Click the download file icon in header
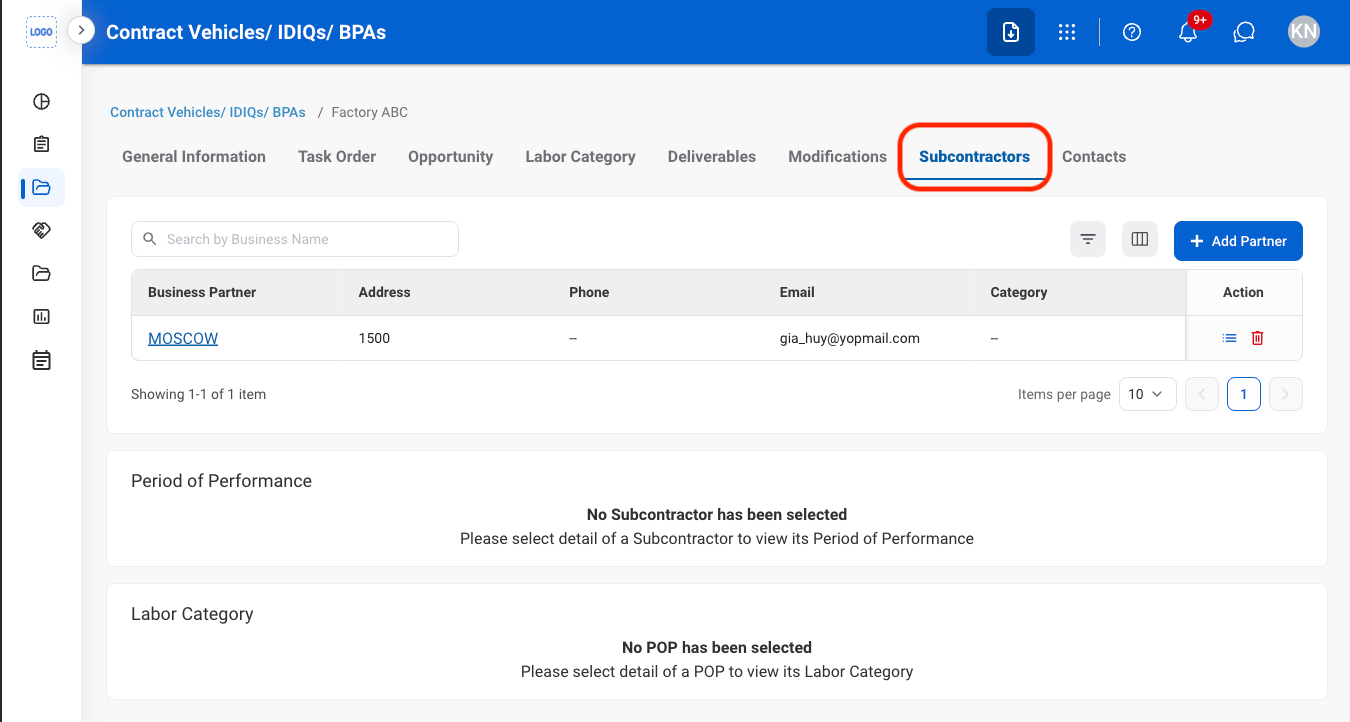1350x722 pixels. click(1011, 32)
